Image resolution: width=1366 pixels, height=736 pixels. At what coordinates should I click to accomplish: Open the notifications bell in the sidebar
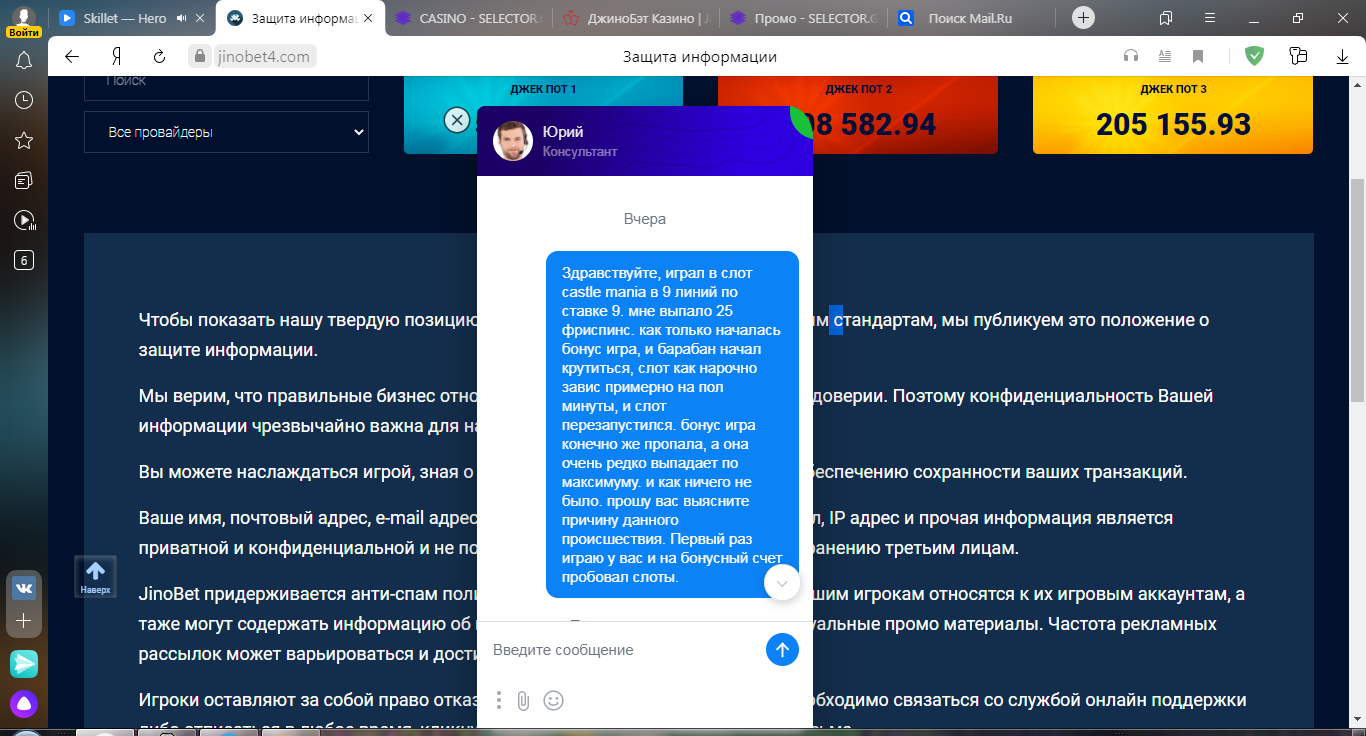click(x=24, y=60)
